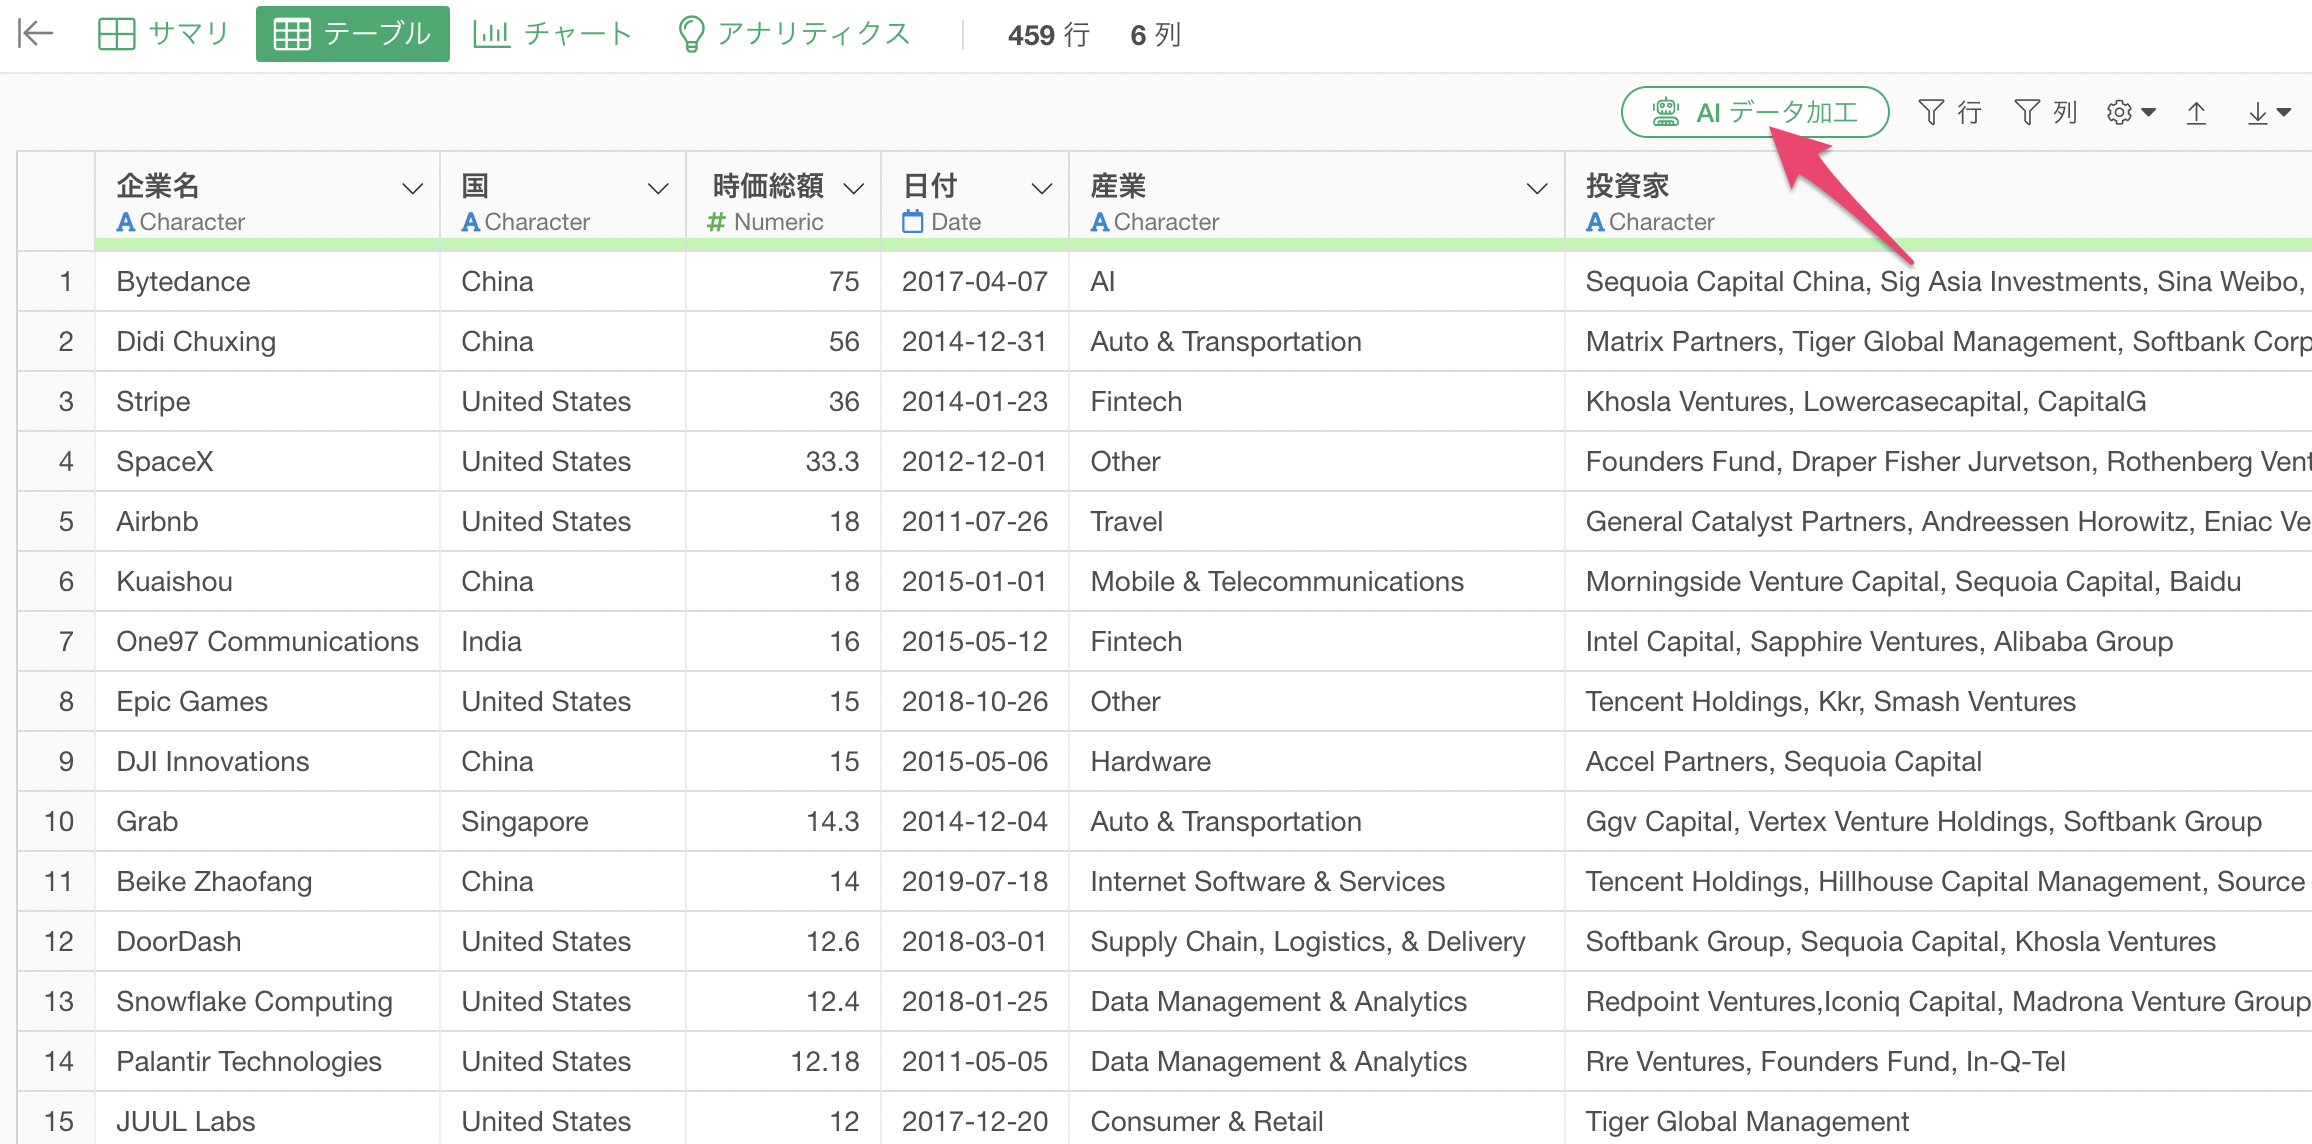
Task: Click the AI データ加工 button
Action: click(x=1755, y=112)
